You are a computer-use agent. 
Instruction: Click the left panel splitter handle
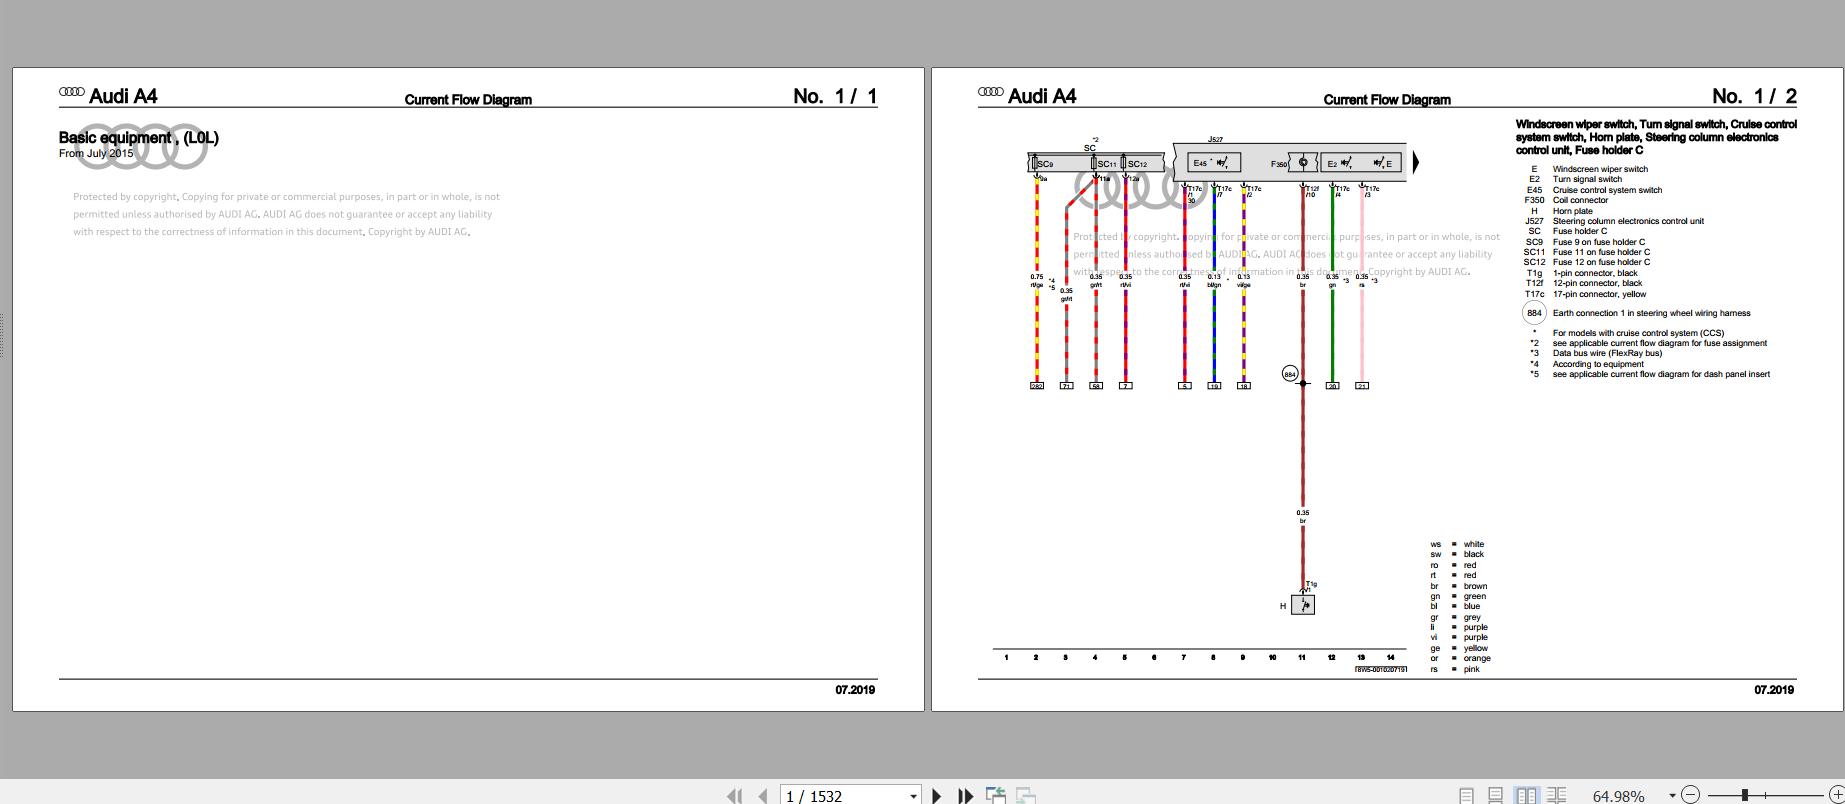[3, 336]
